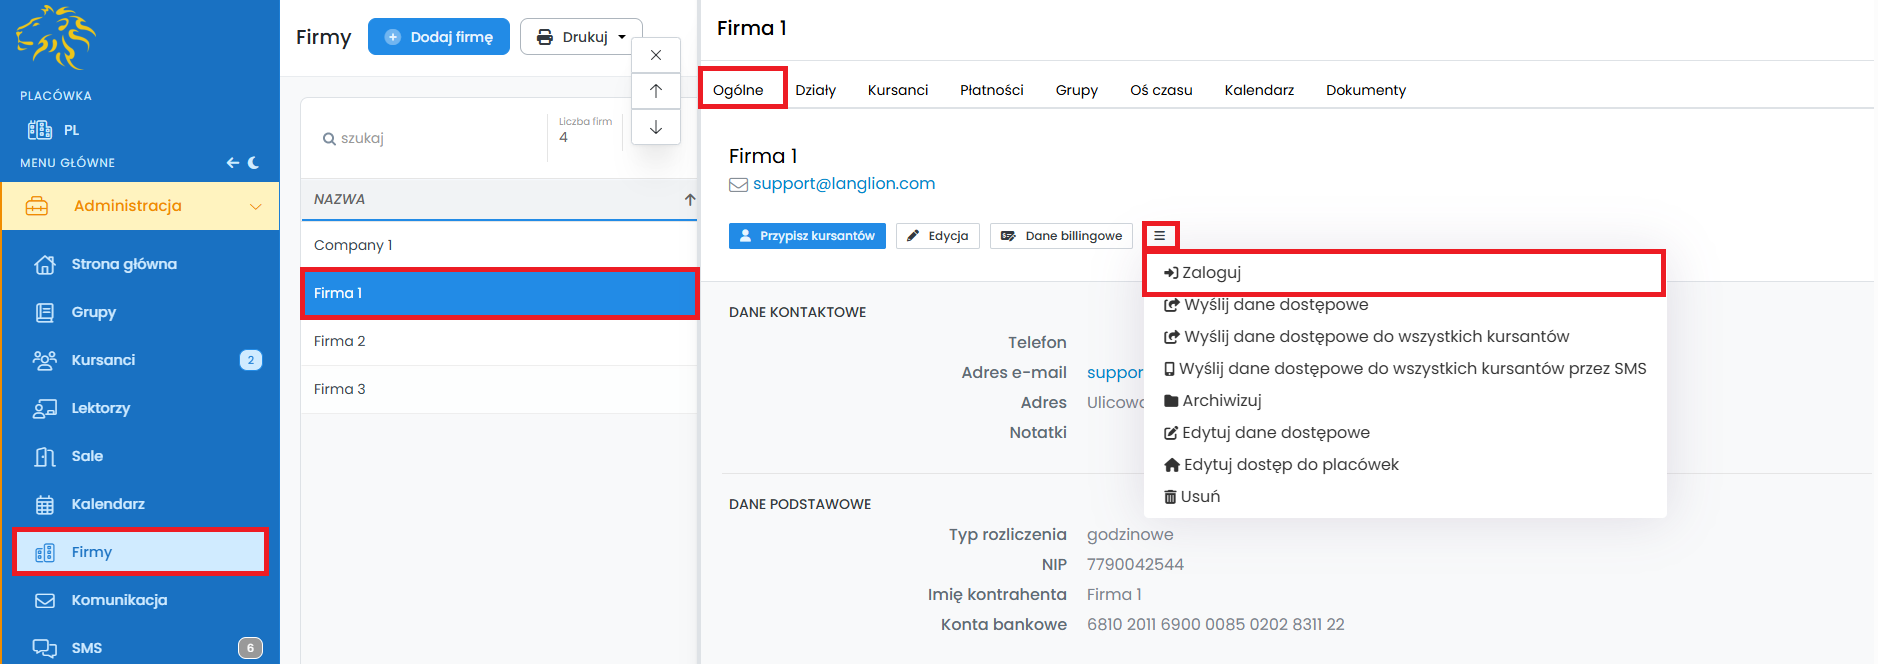Go to previous company with up arrow
The image size is (1878, 664).
pyautogui.click(x=656, y=91)
